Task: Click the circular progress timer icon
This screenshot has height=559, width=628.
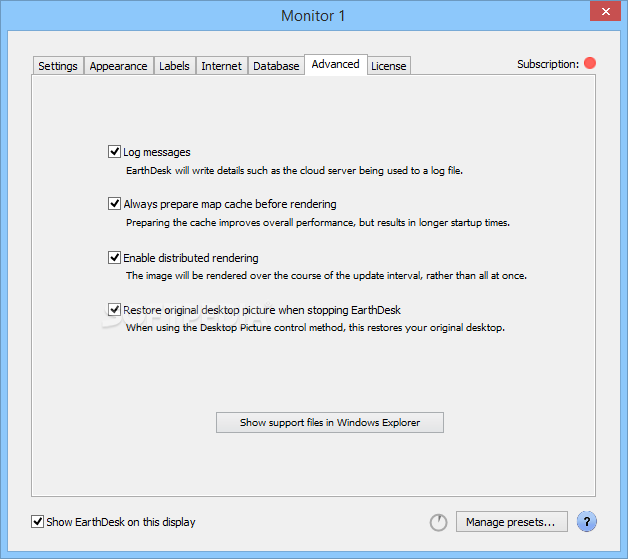Action: coord(439,523)
